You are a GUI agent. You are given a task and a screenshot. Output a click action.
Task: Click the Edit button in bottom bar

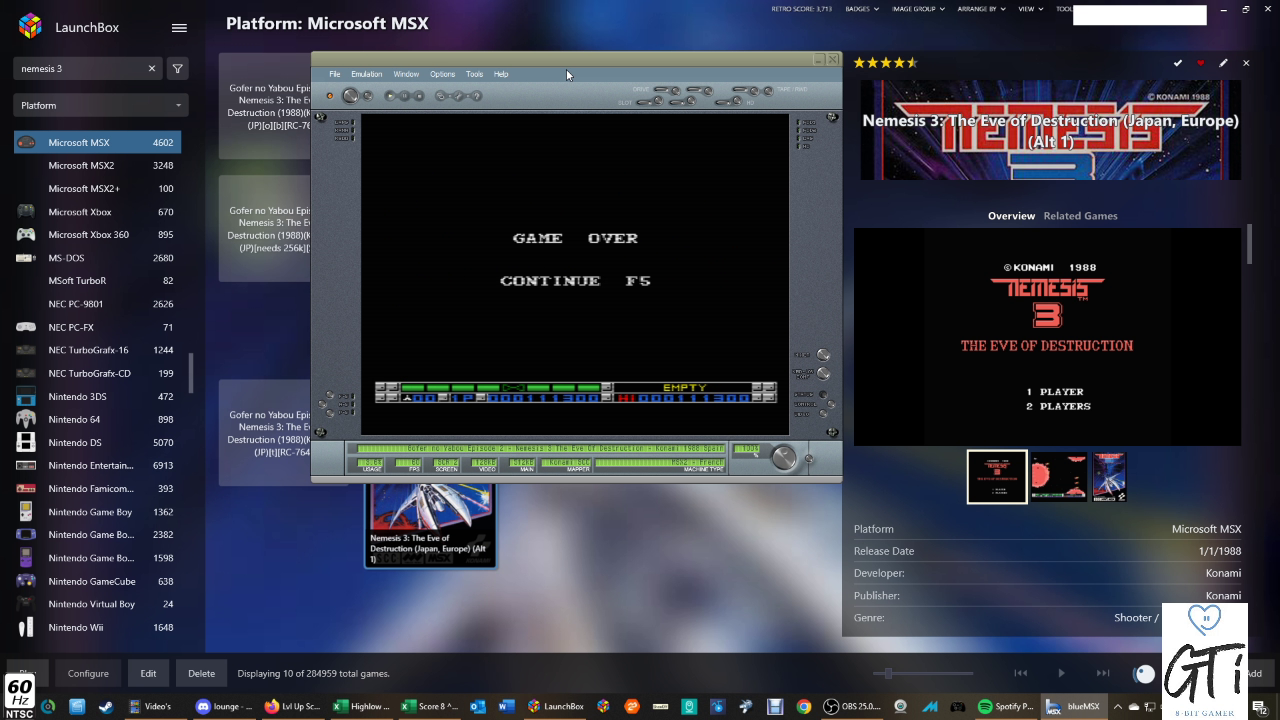(148, 673)
